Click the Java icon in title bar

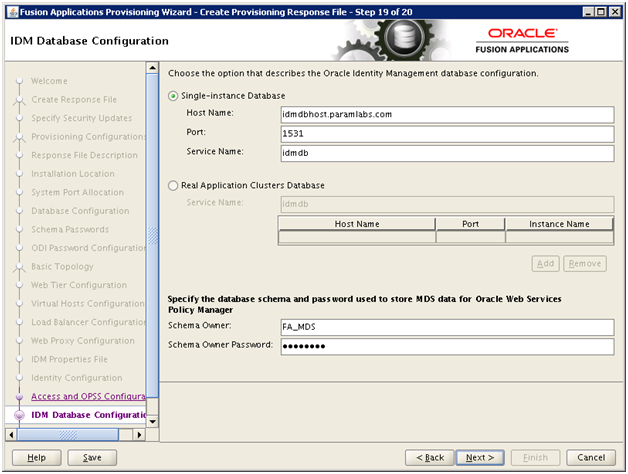(x=13, y=12)
